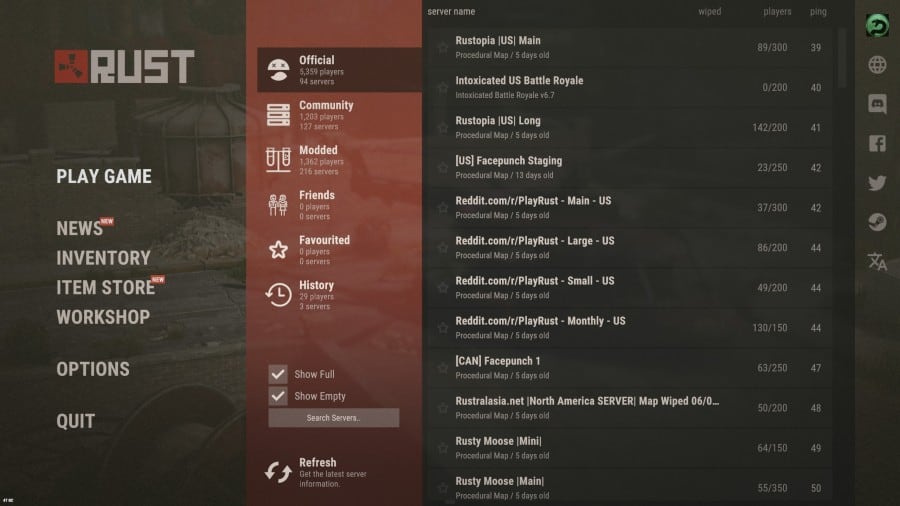Open the Discord icon

click(x=877, y=104)
